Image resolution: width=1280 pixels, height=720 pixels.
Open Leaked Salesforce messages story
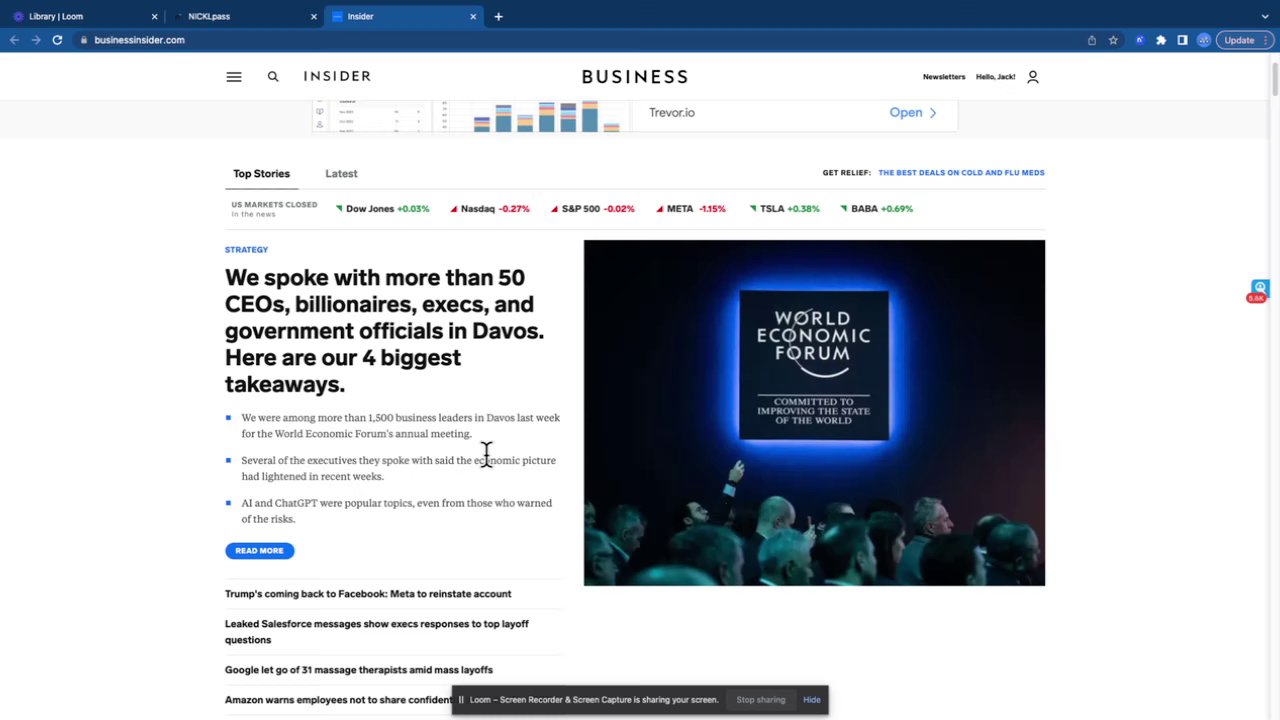[x=377, y=632]
